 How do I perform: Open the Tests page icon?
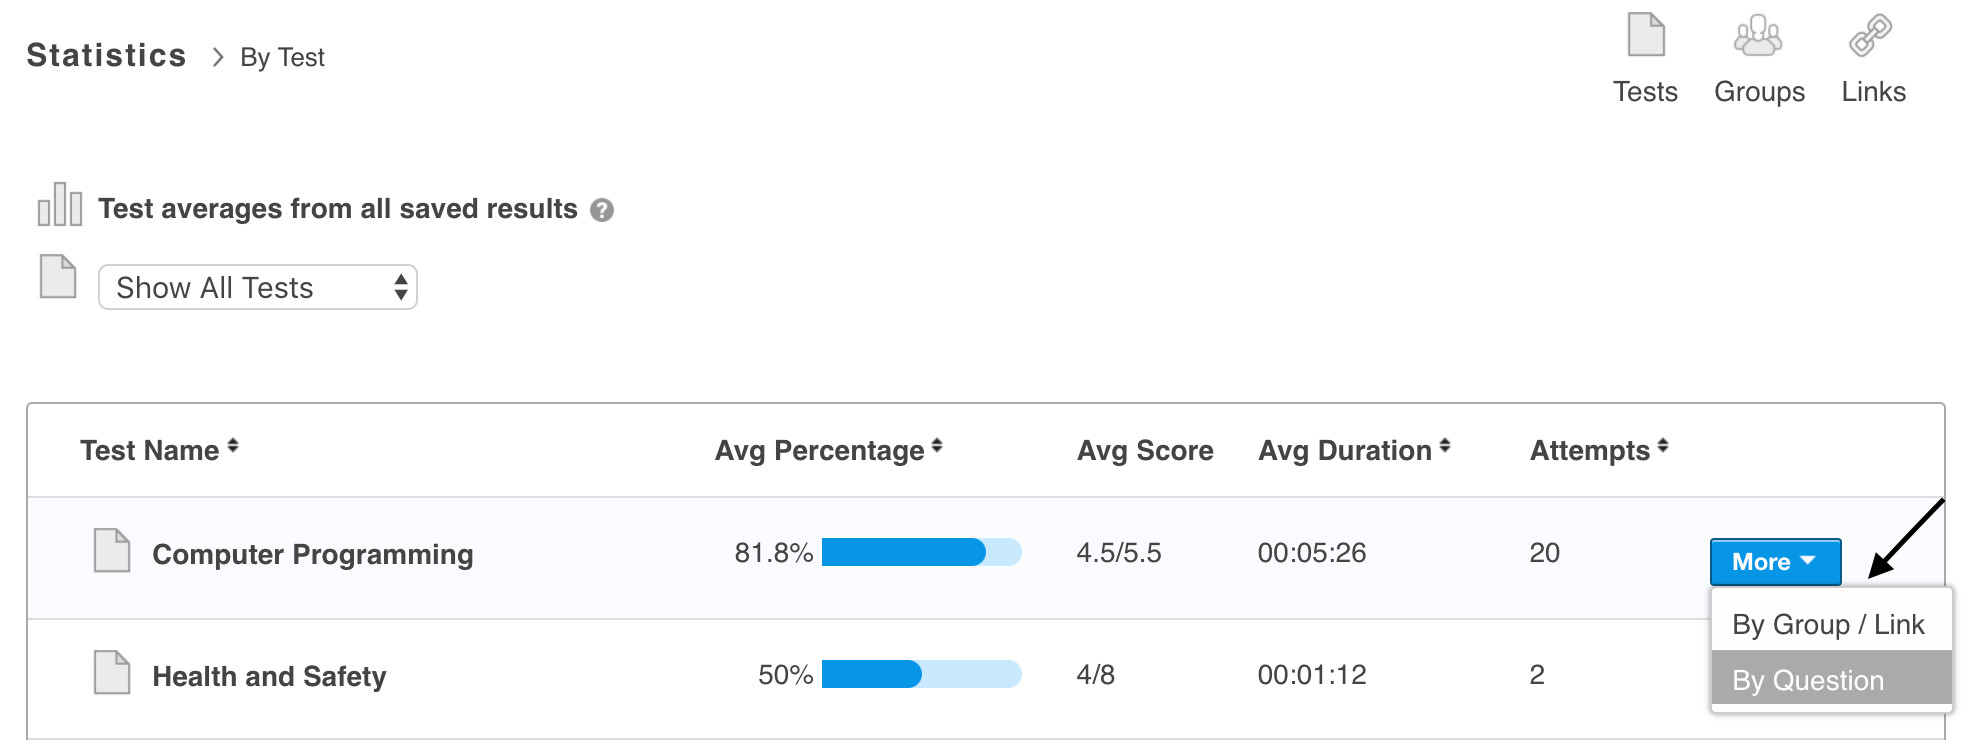click(1645, 36)
